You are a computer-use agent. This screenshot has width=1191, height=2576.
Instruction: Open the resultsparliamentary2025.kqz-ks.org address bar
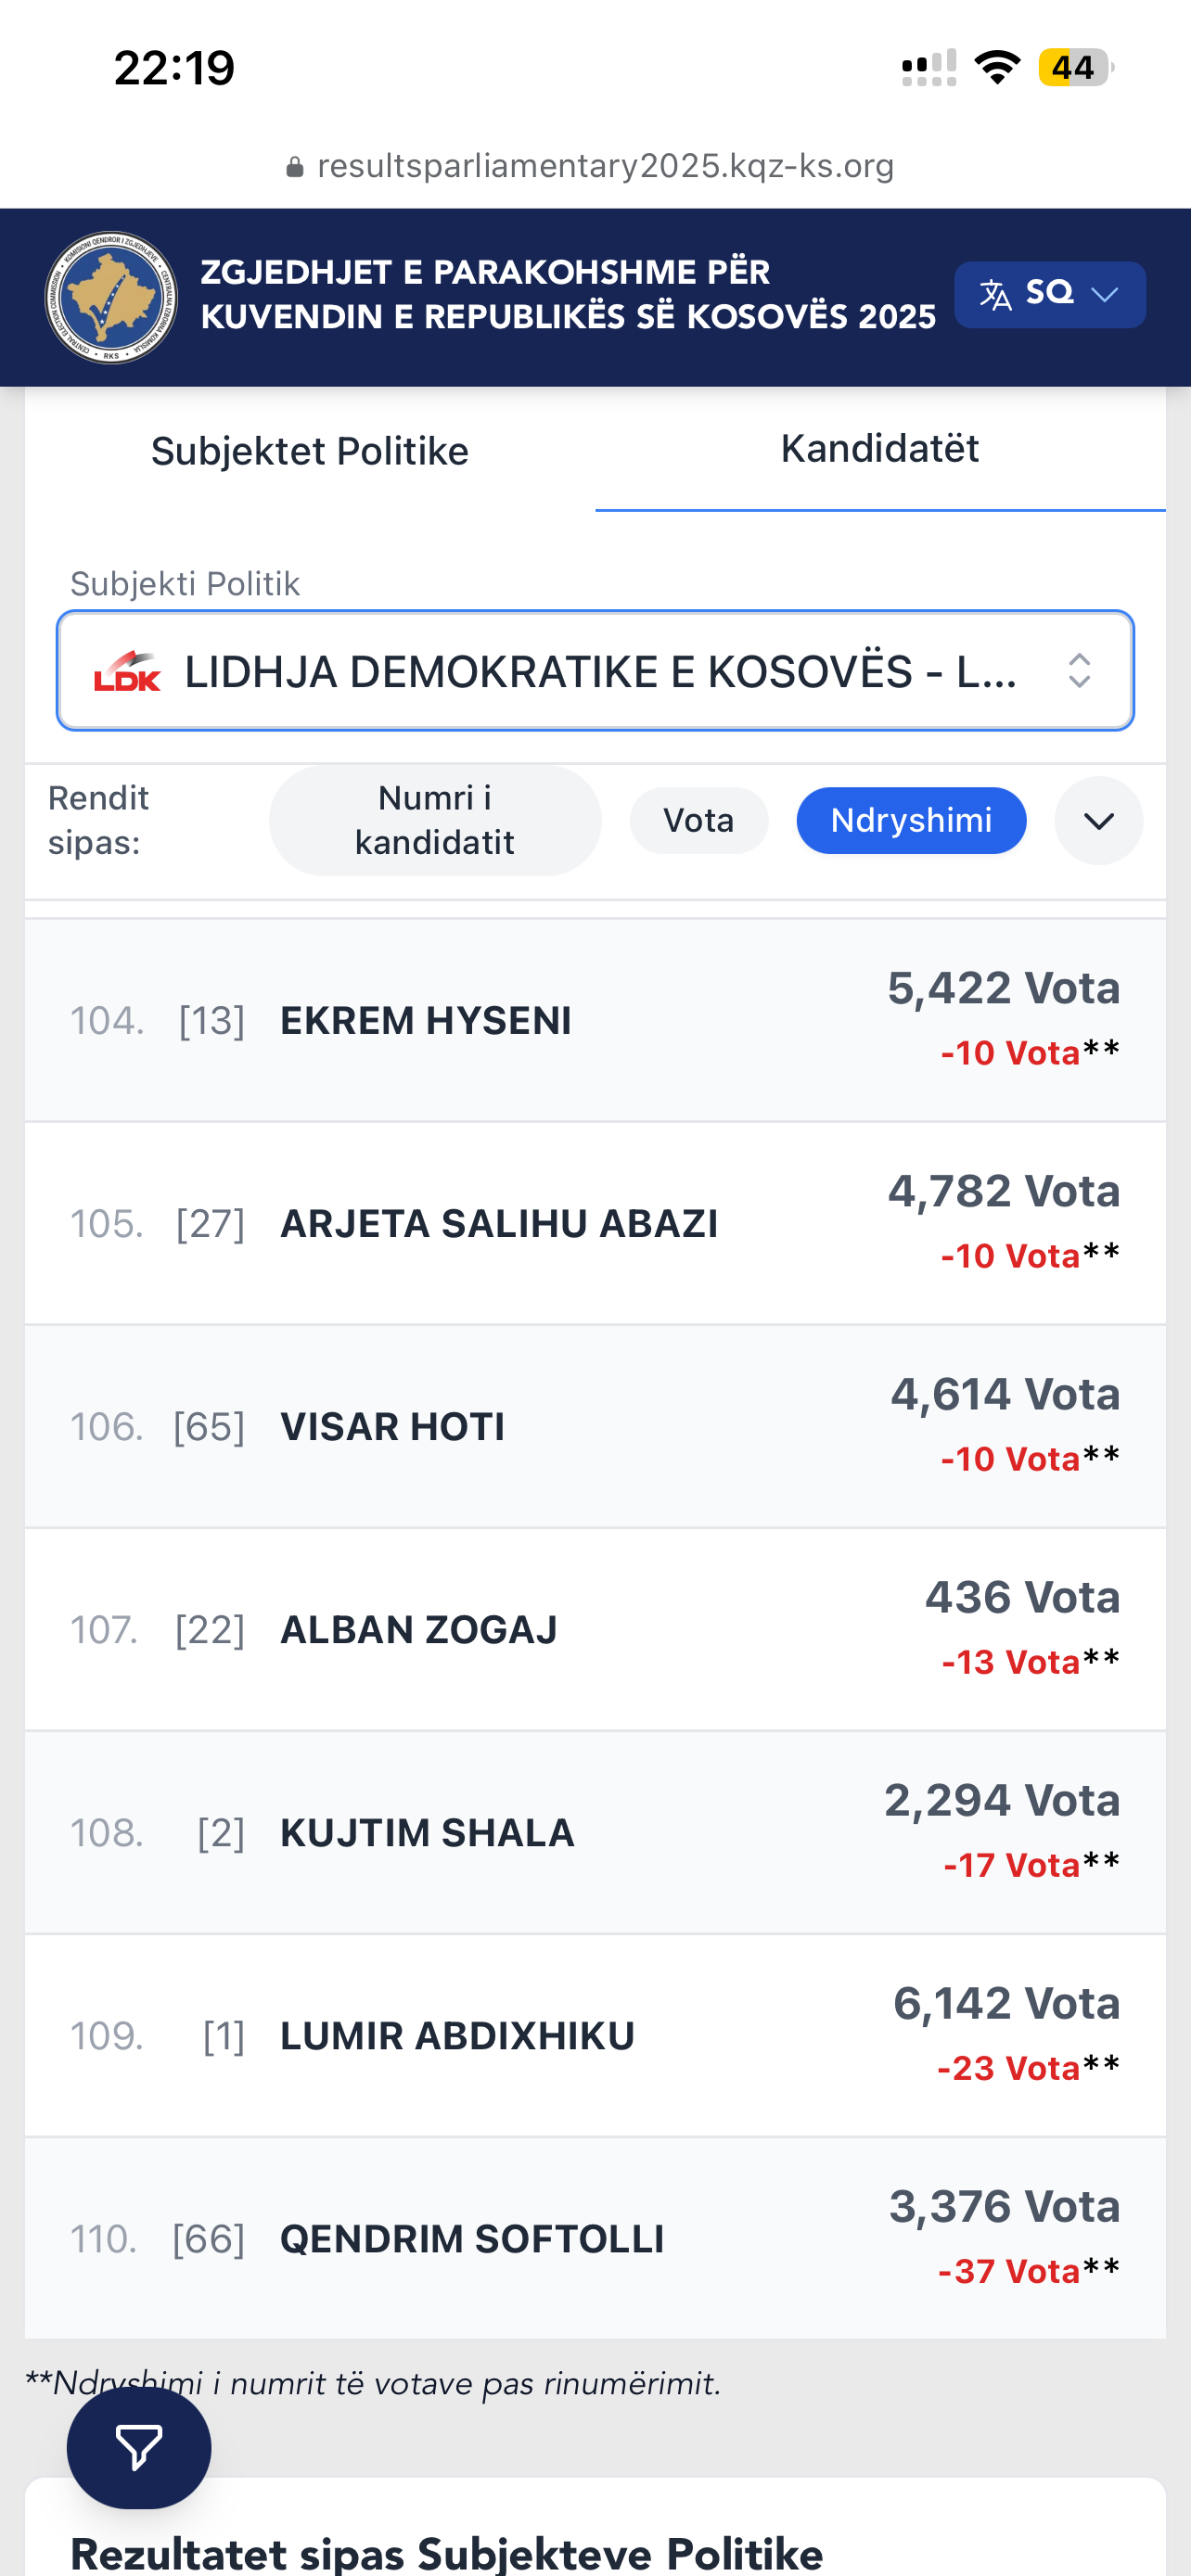[605, 166]
